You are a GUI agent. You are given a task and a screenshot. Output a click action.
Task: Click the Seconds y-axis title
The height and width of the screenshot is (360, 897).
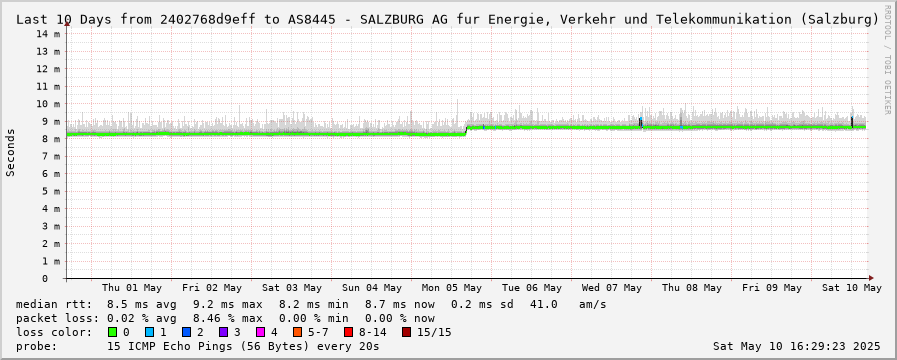click(10, 152)
